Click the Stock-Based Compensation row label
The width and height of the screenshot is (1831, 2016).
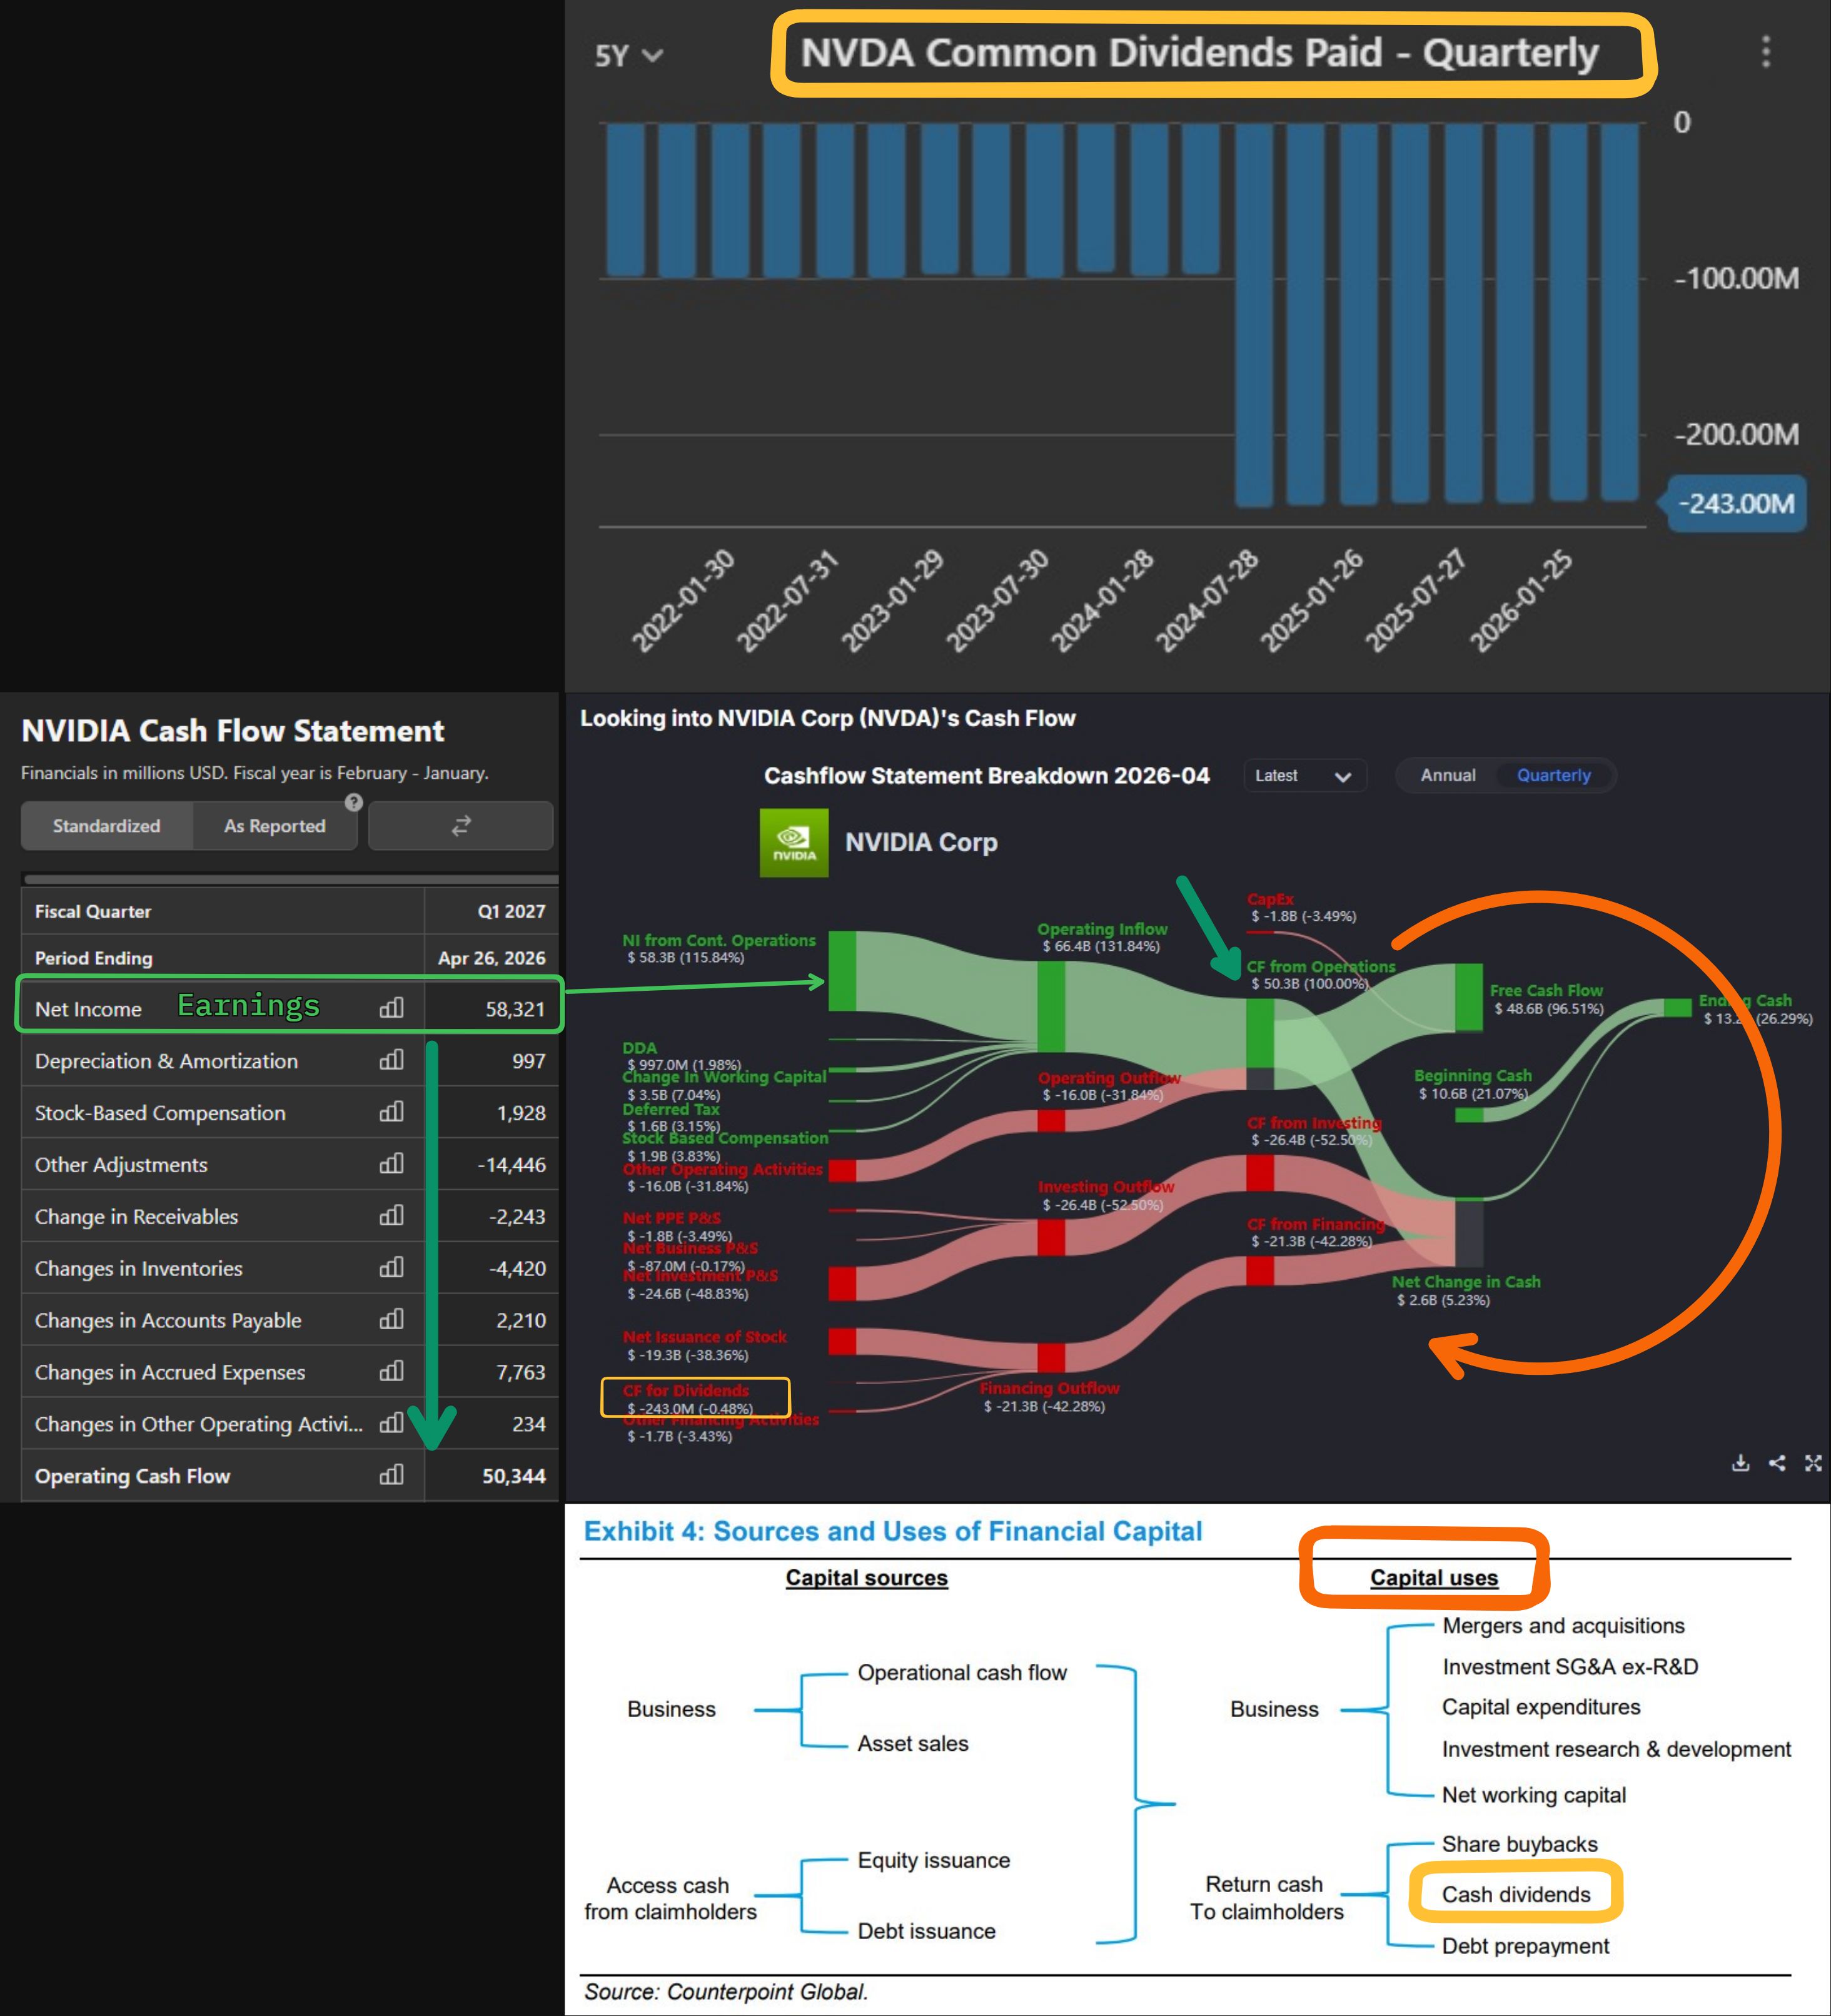pos(160,1113)
